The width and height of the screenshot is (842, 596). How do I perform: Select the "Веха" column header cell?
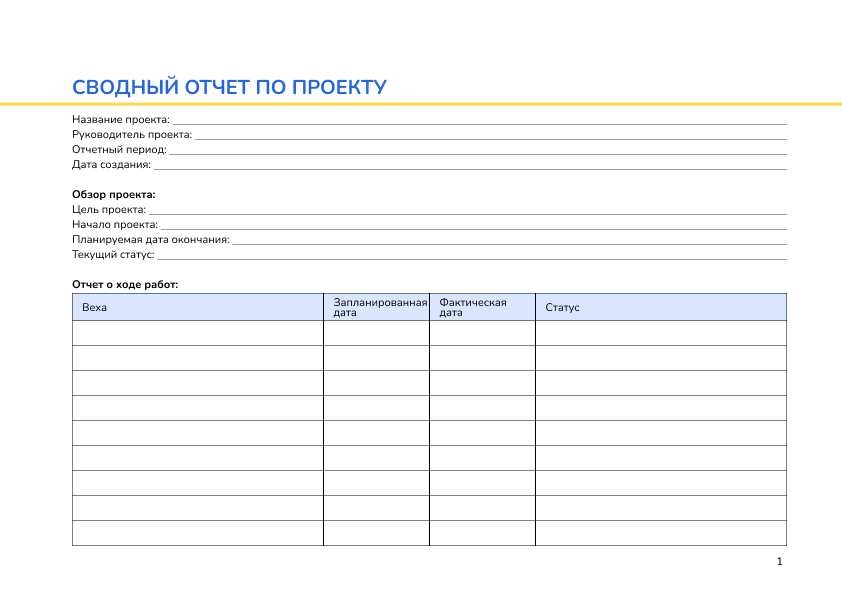pyautogui.click(x=197, y=307)
